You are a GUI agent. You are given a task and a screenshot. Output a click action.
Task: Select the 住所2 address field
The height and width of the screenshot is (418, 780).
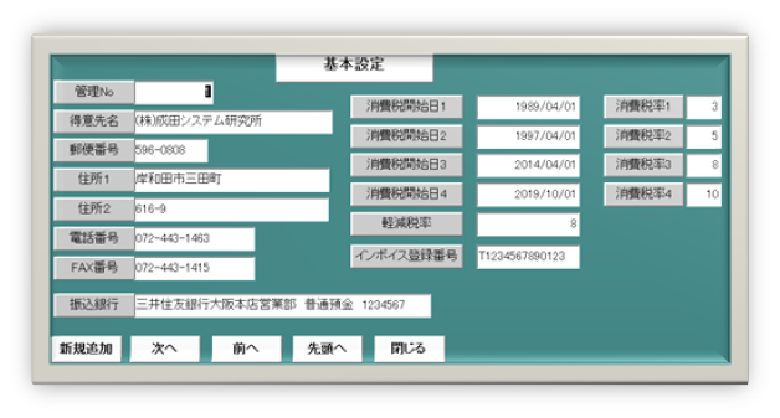231,210
